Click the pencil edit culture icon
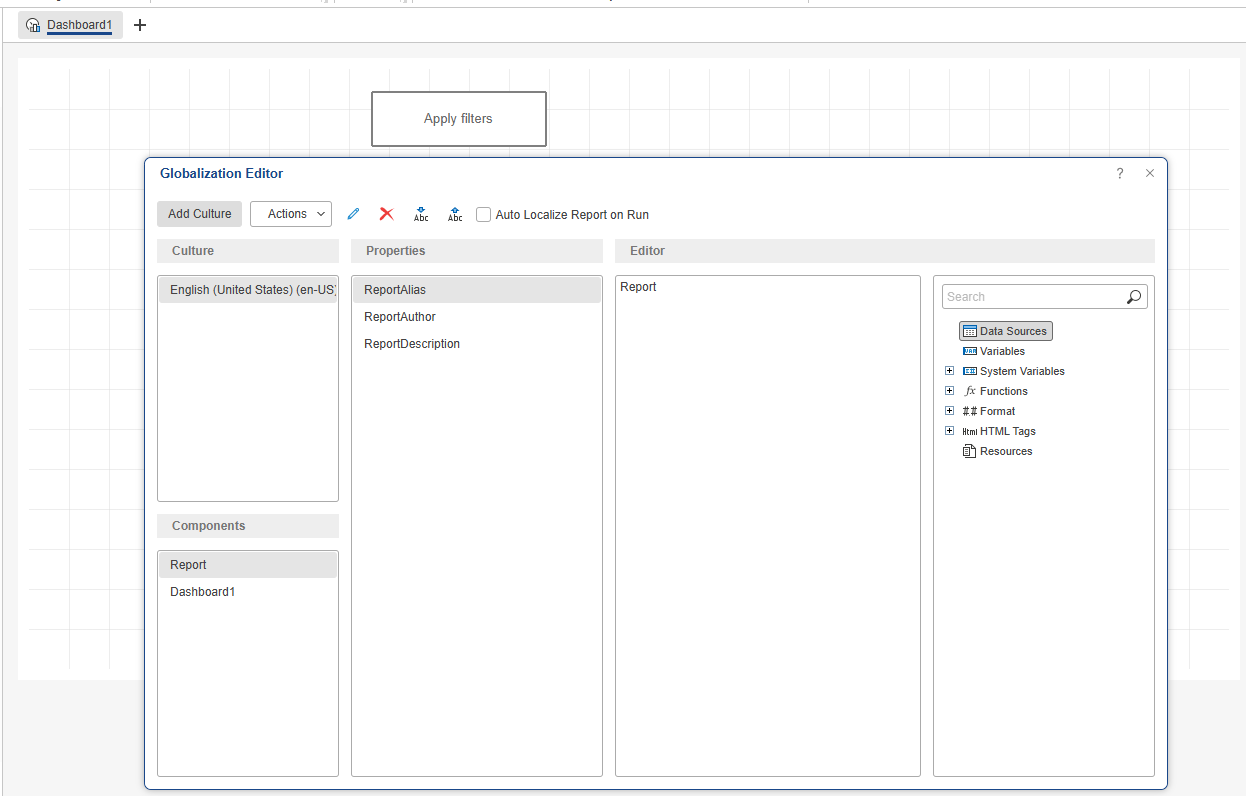 coord(353,214)
